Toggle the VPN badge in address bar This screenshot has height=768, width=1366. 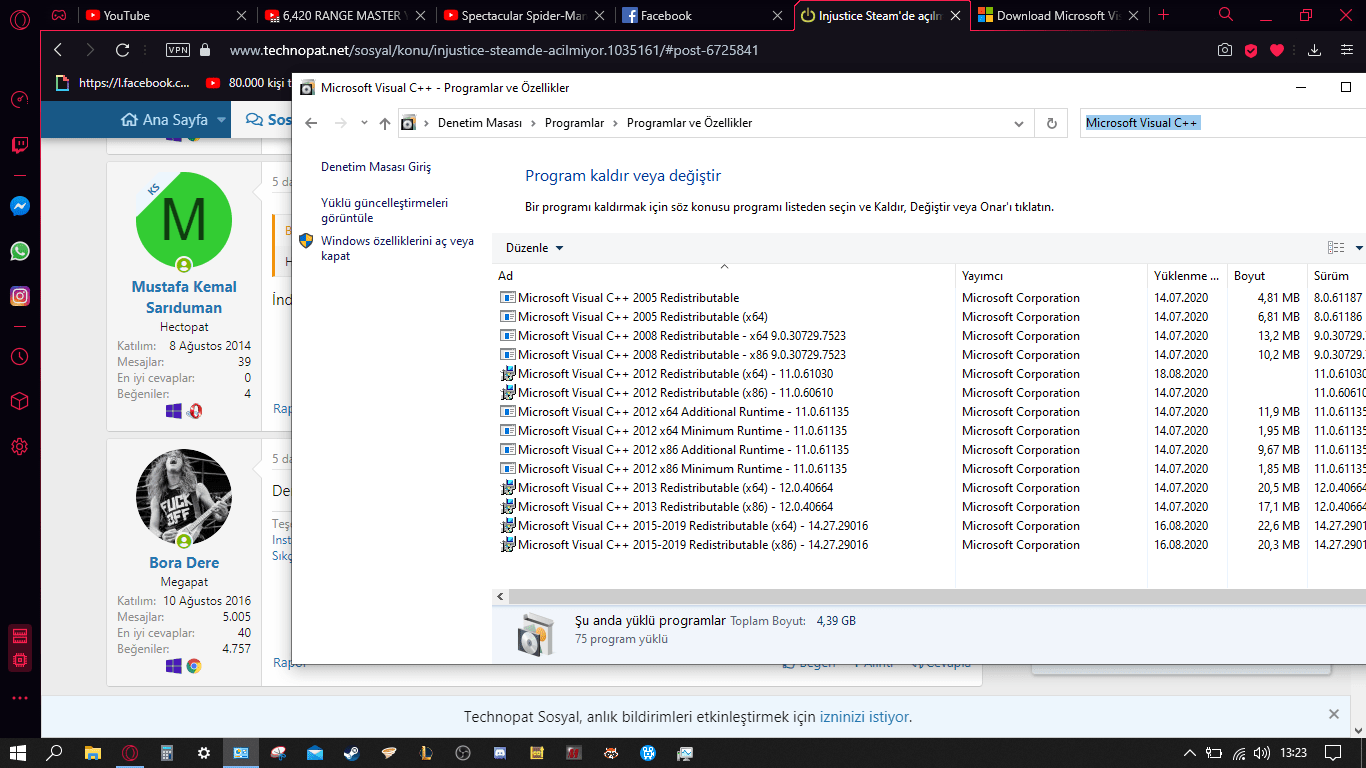(178, 50)
